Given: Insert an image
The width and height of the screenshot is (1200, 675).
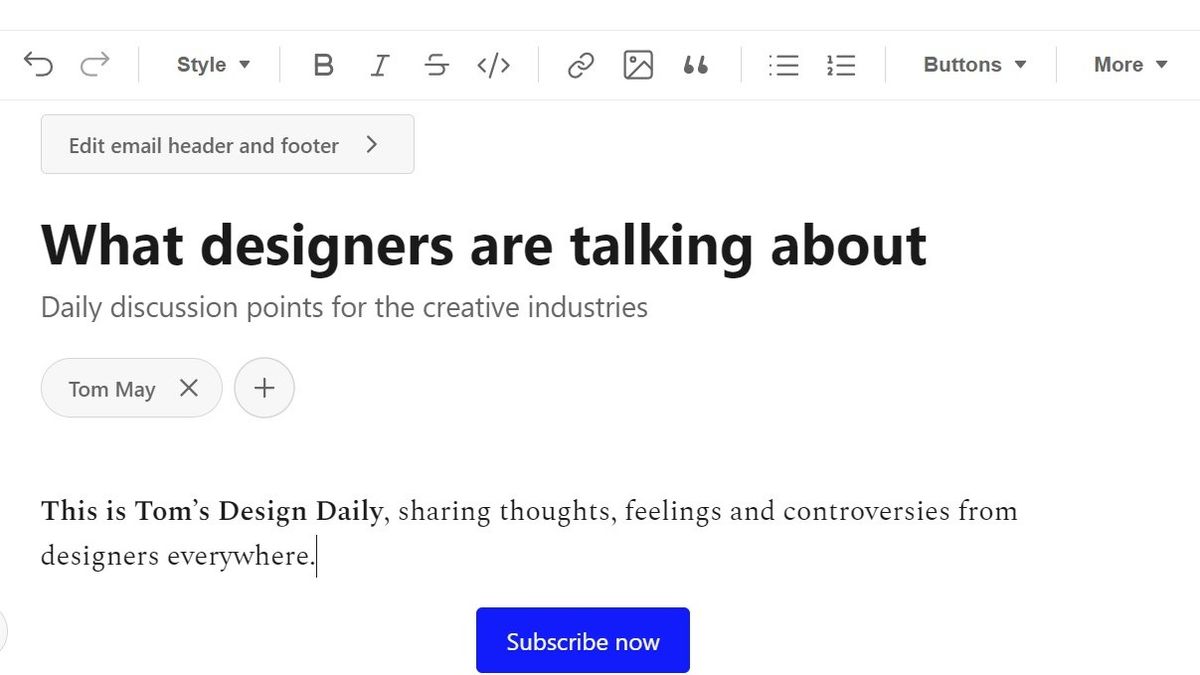Looking at the screenshot, I should pos(638,65).
